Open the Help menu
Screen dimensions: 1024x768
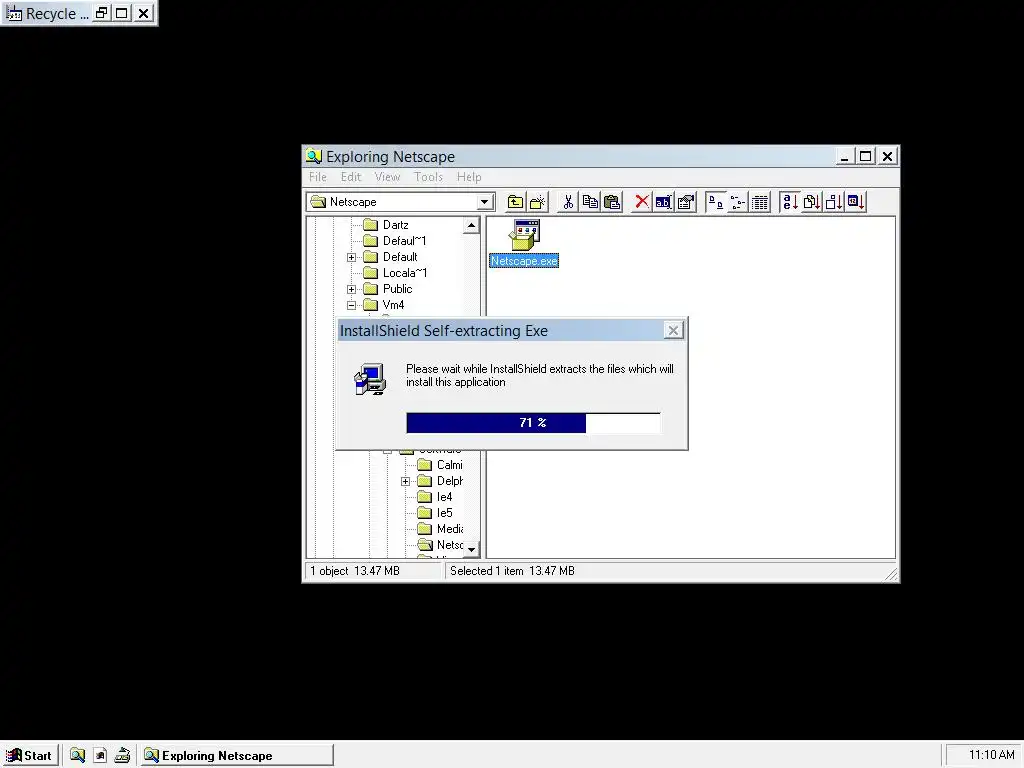point(469,177)
